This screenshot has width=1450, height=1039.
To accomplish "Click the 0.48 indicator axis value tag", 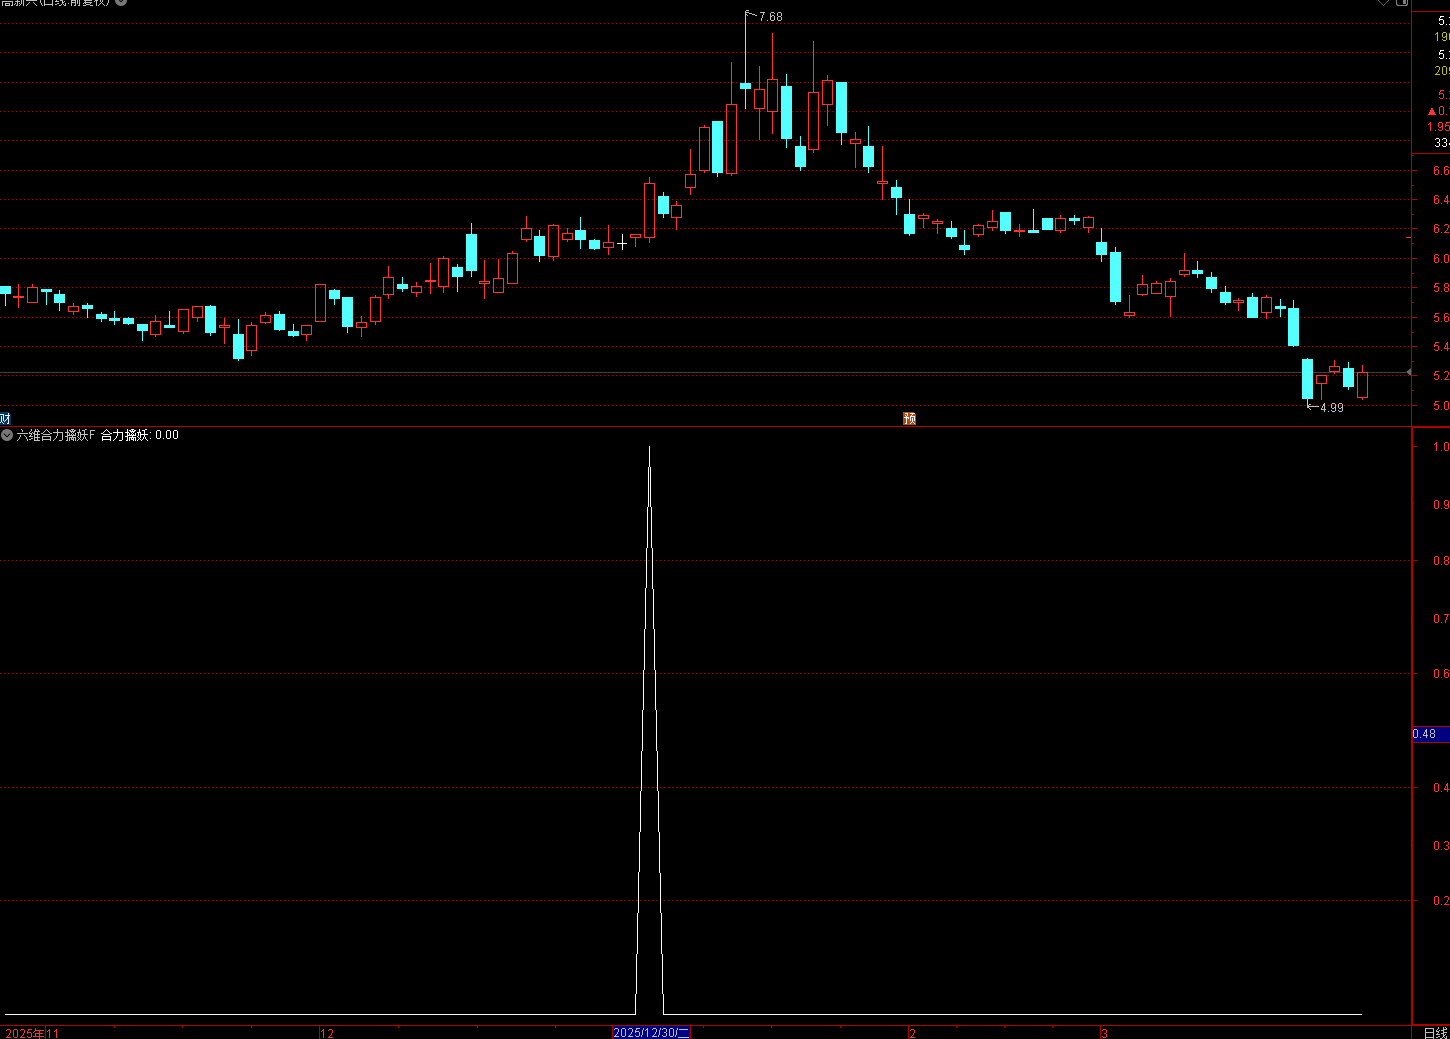I will point(1430,734).
